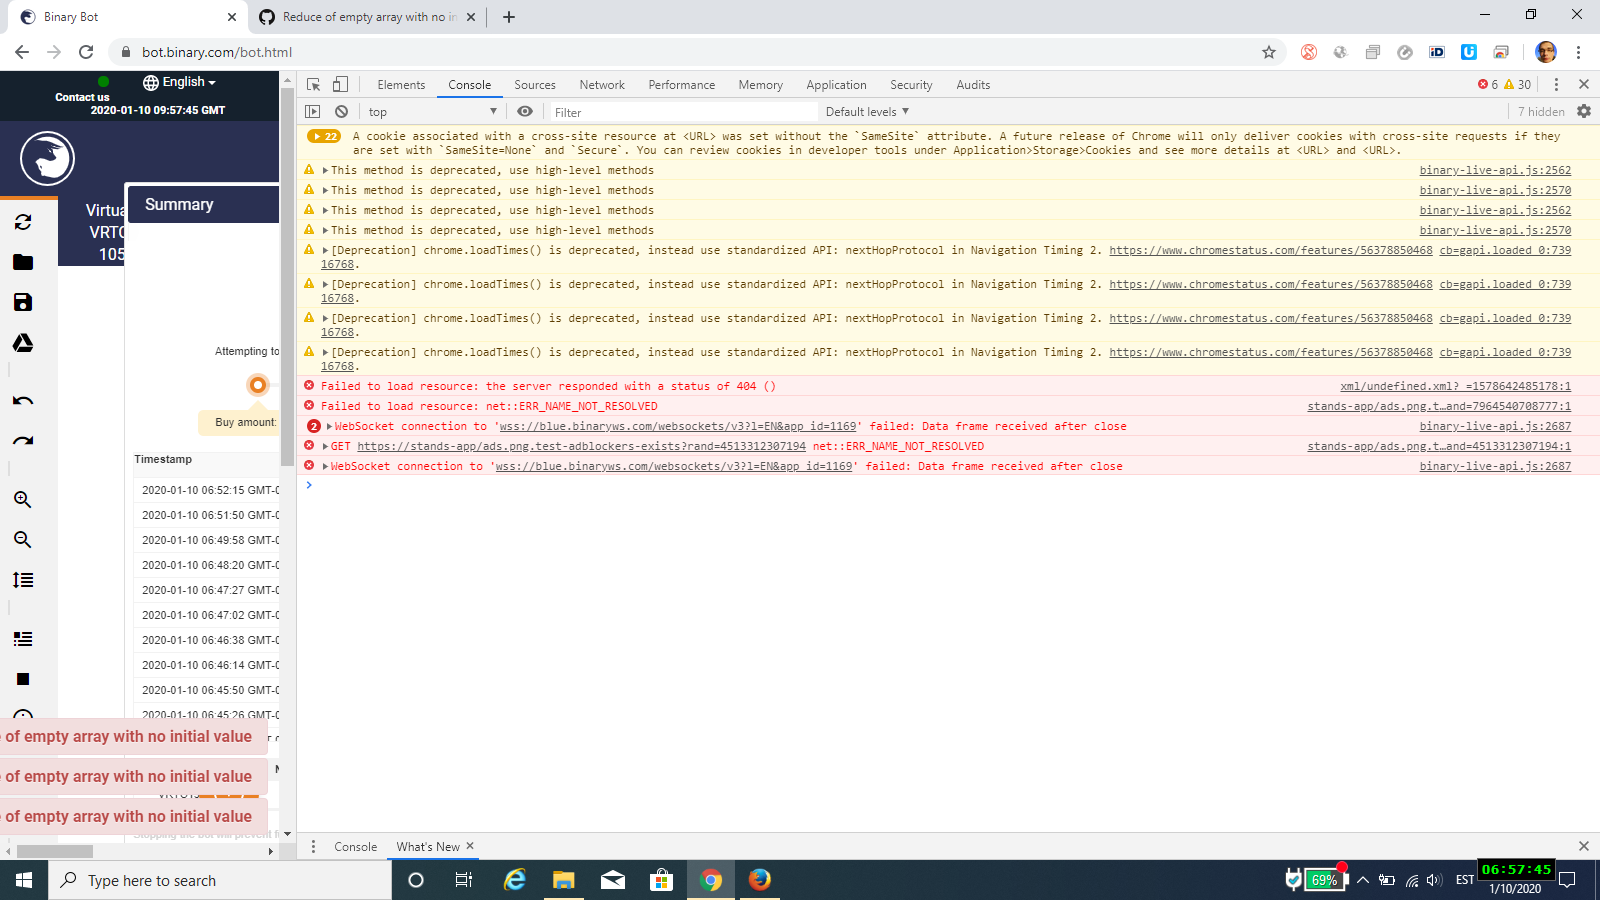
Task: Expand the last WebSocket connection error
Action: coord(325,467)
